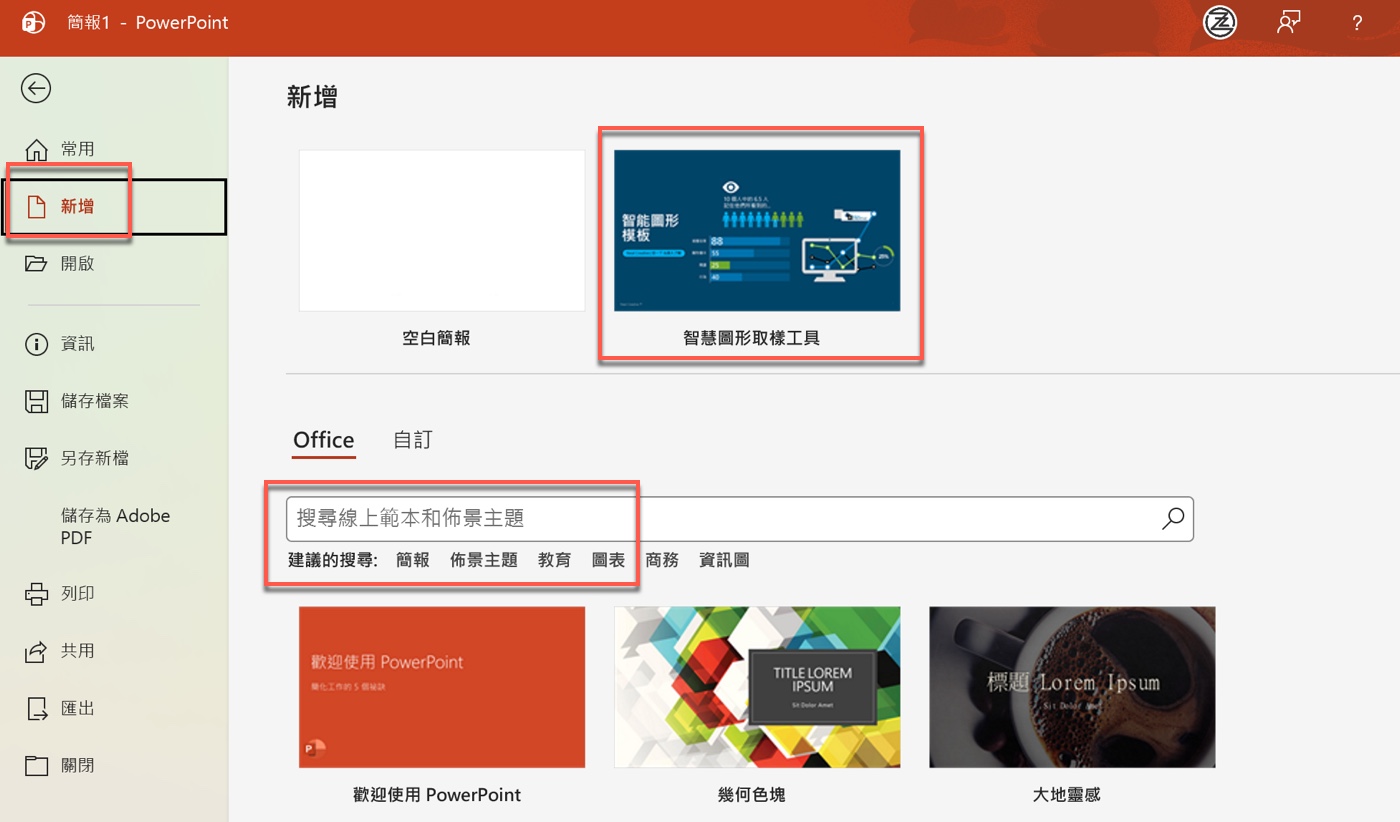Switch to the 自訂 tab
The height and width of the screenshot is (822, 1400).
413,440
